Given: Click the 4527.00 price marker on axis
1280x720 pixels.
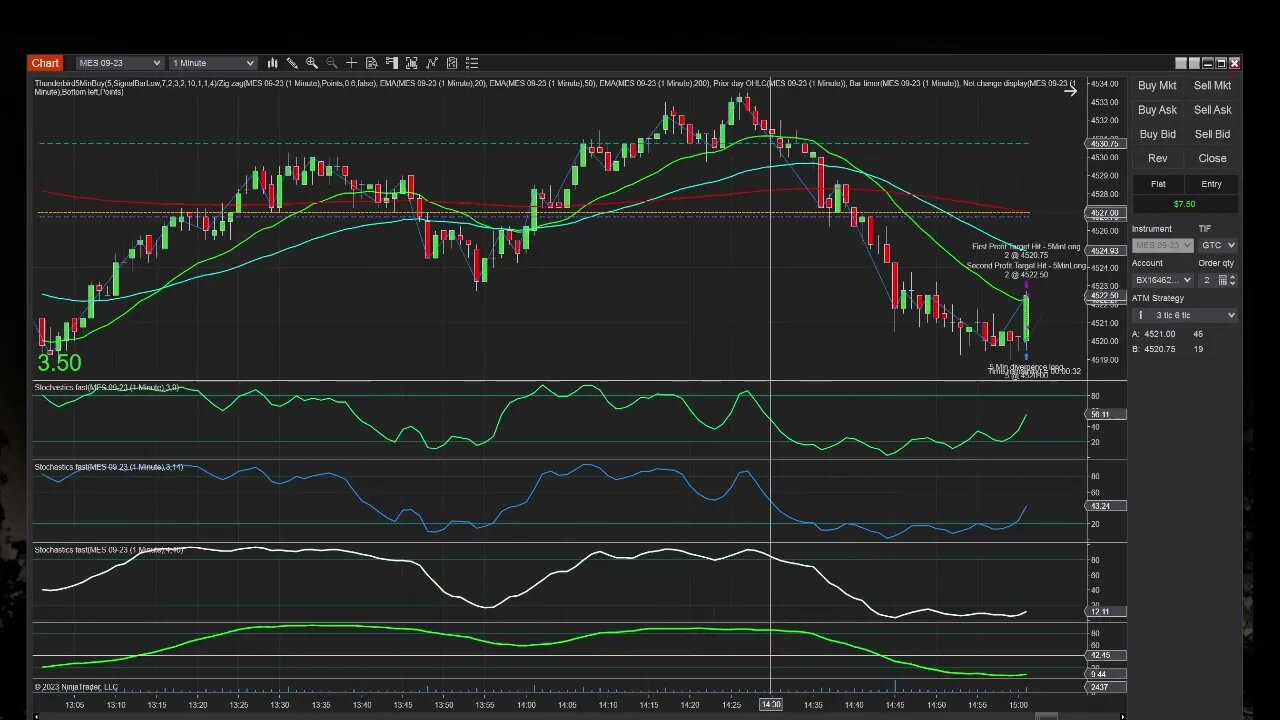Looking at the screenshot, I should pos(1104,213).
